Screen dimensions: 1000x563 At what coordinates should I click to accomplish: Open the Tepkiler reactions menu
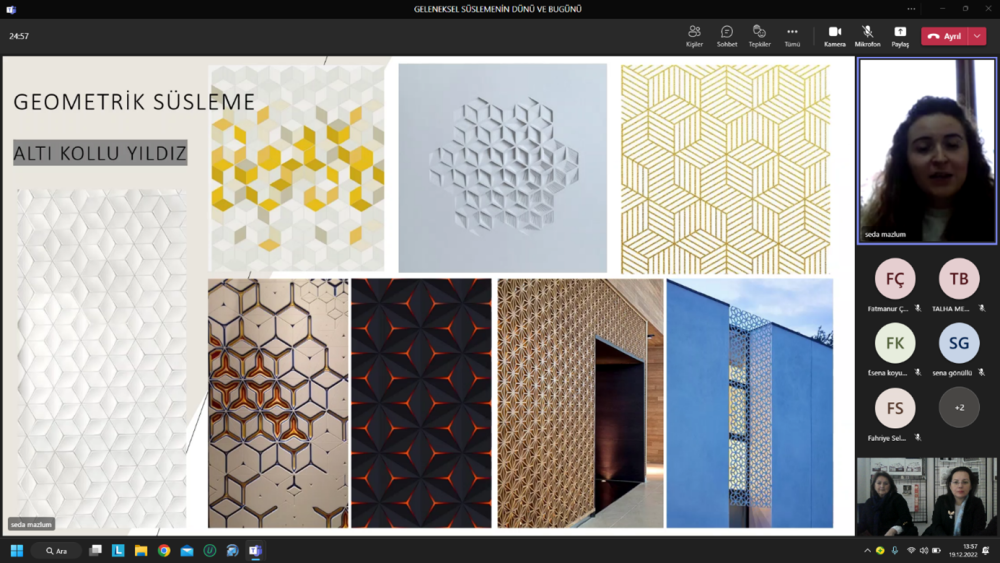click(x=759, y=36)
